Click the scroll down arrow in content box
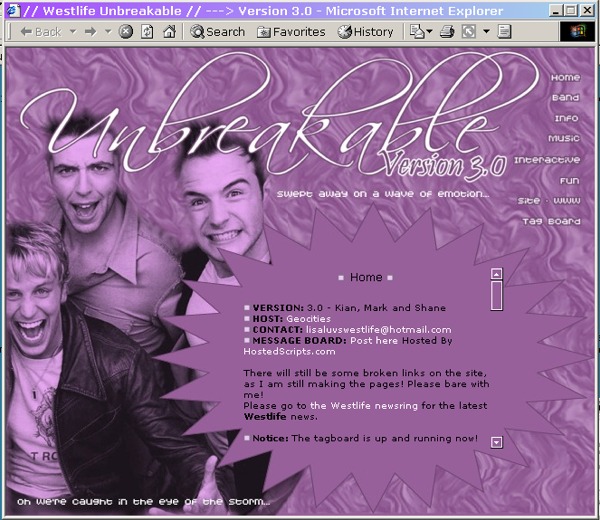The height and width of the screenshot is (520, 600). 496,440
